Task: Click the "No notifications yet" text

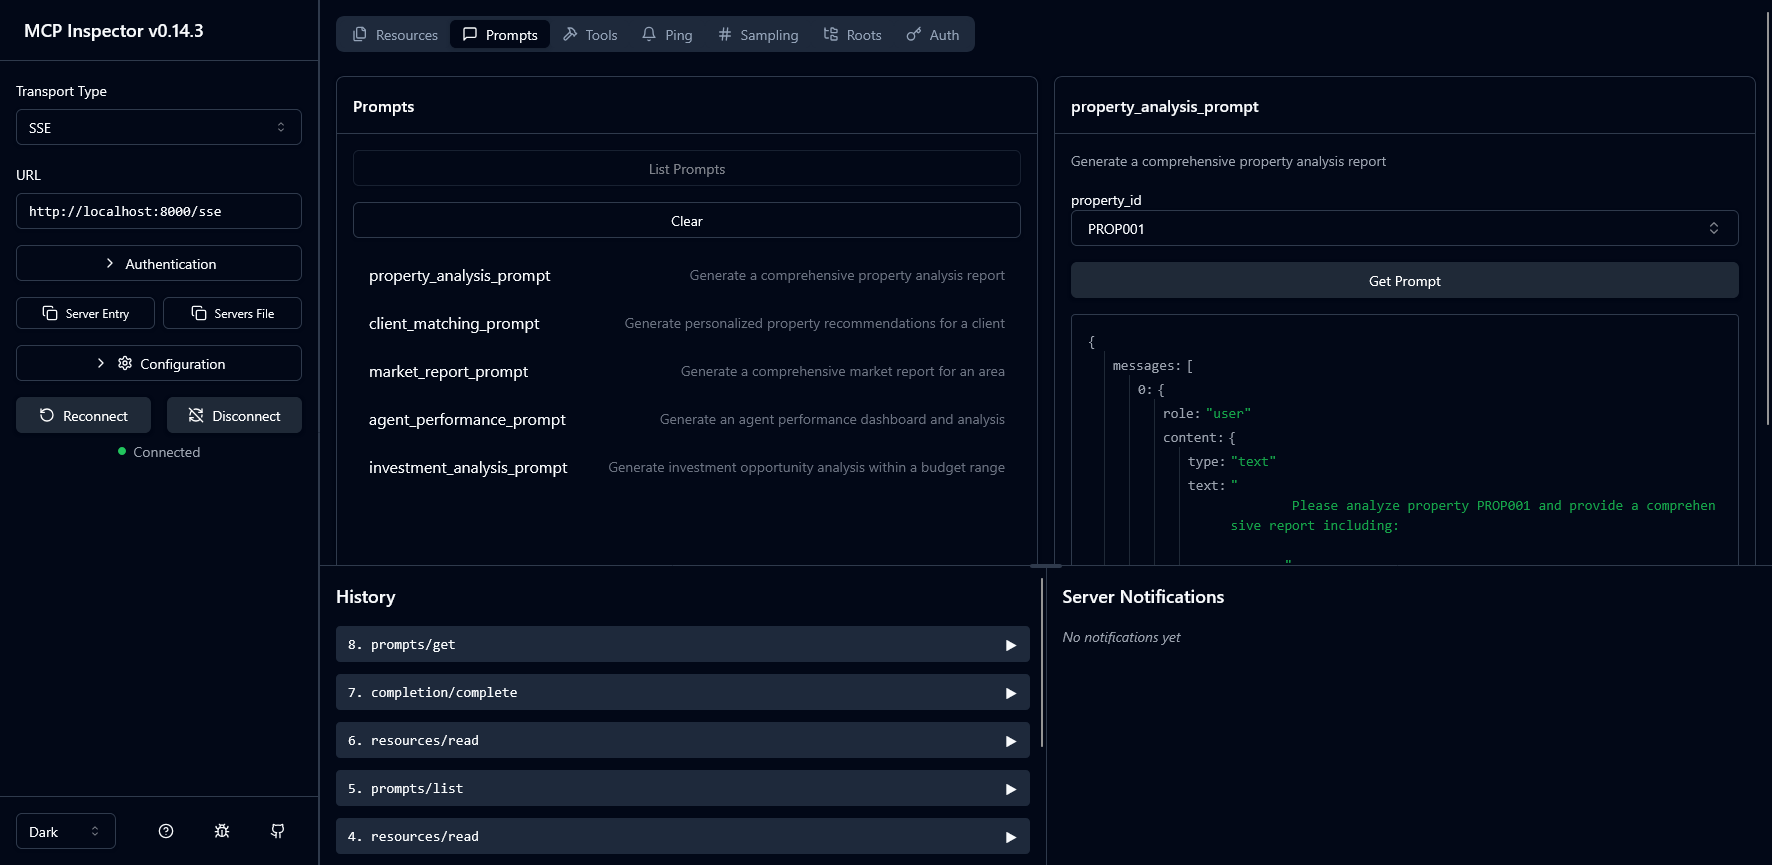Action: point(1121,637)
